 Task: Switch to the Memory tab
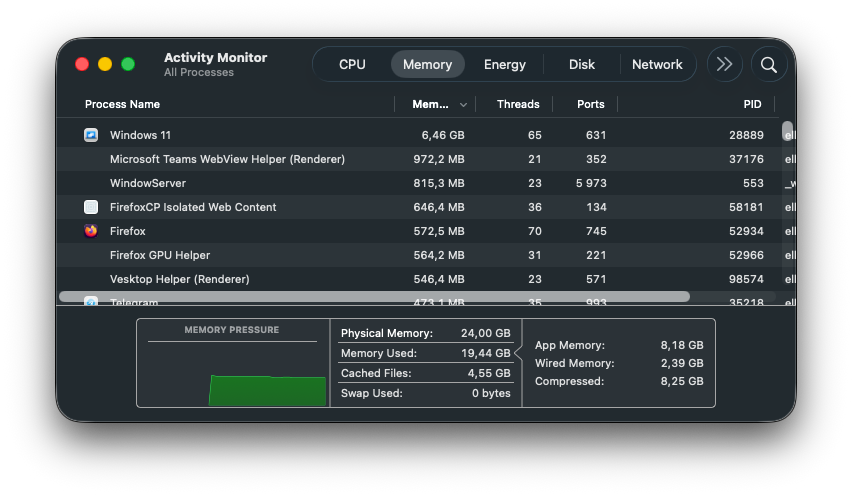tap(428, 65)
